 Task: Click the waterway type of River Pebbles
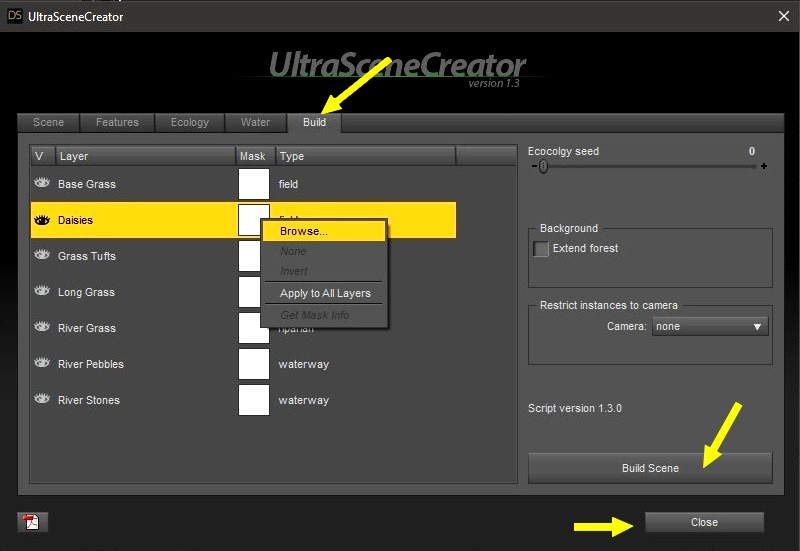[x=304, y=364]
